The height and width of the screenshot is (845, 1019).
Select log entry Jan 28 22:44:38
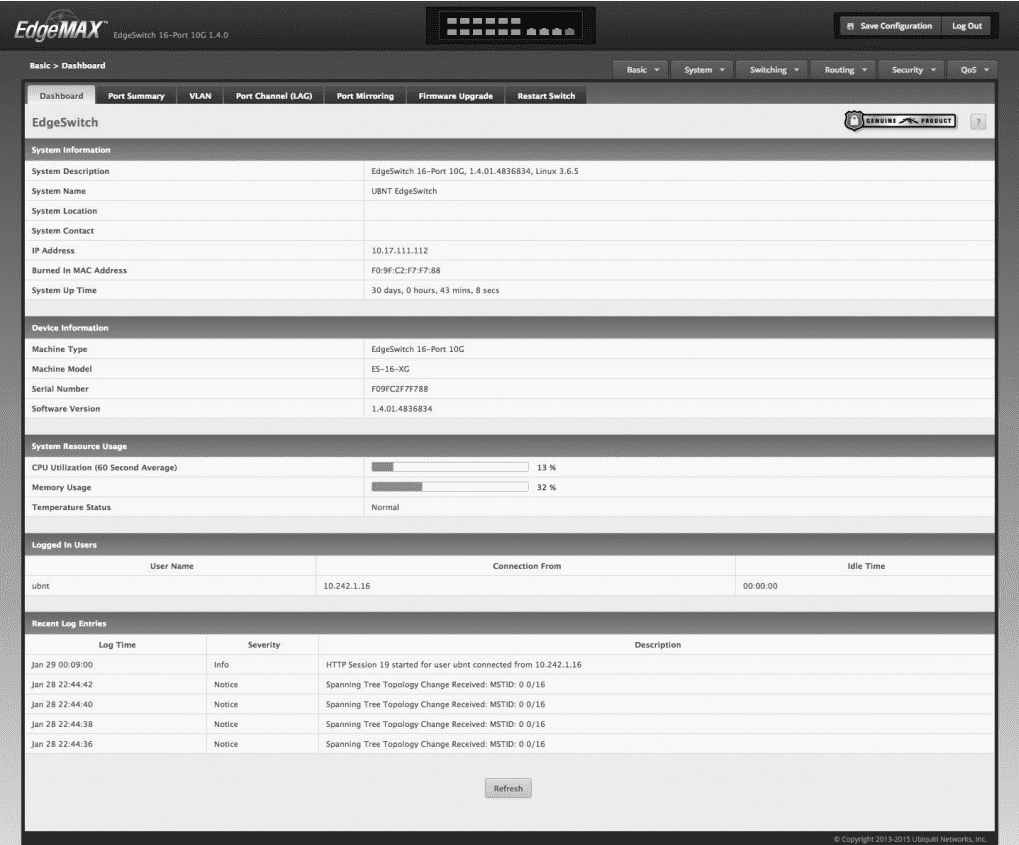pos(510,724)
